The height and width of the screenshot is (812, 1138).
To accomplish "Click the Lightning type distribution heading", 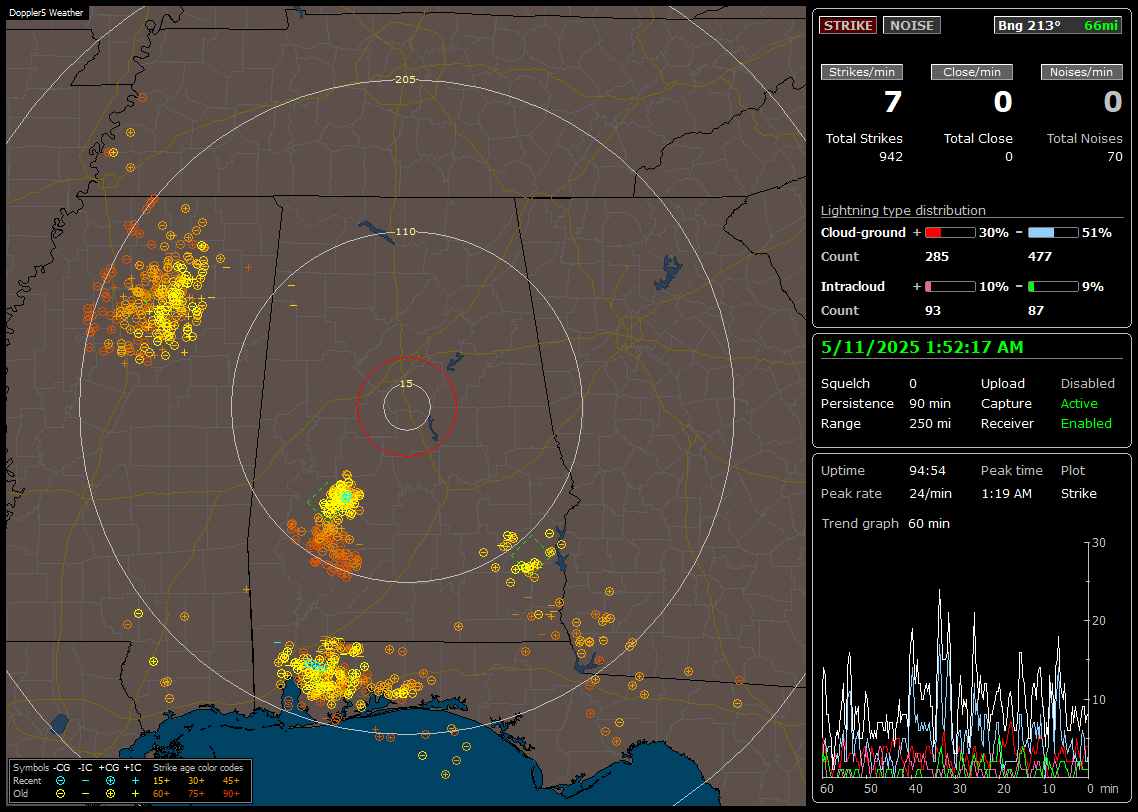I will pyautogui.click(x=903, y=210).
